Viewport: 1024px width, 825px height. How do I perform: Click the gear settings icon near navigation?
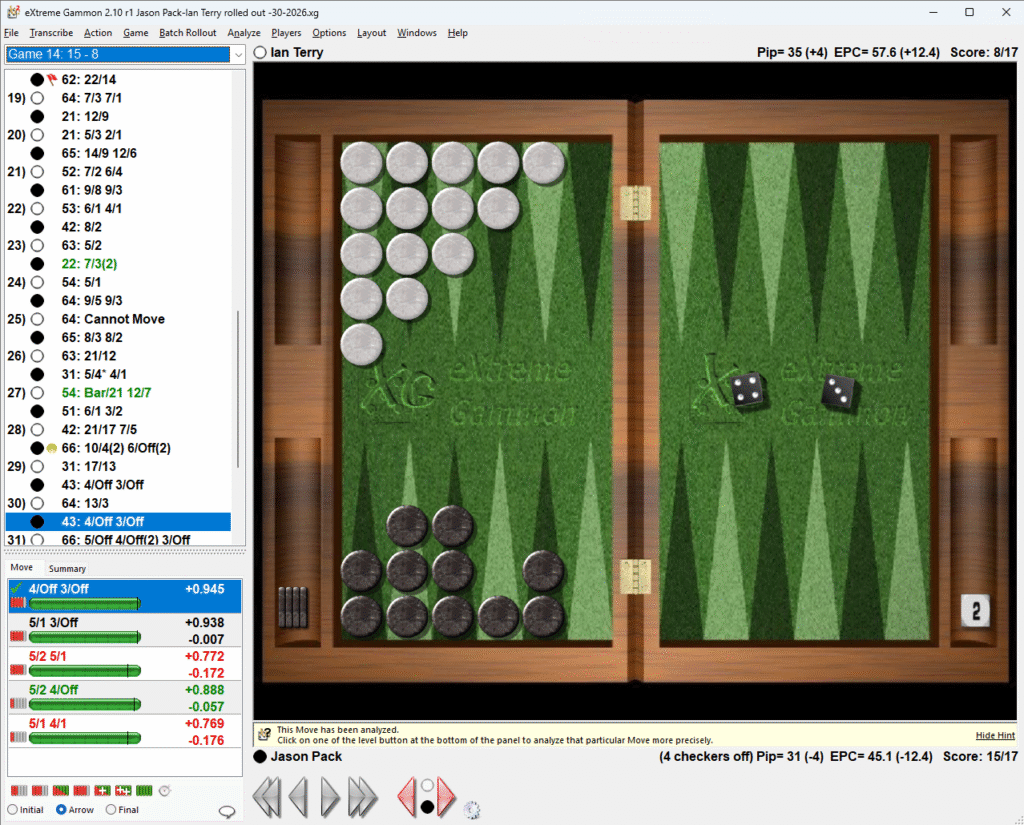click(472, 811)
